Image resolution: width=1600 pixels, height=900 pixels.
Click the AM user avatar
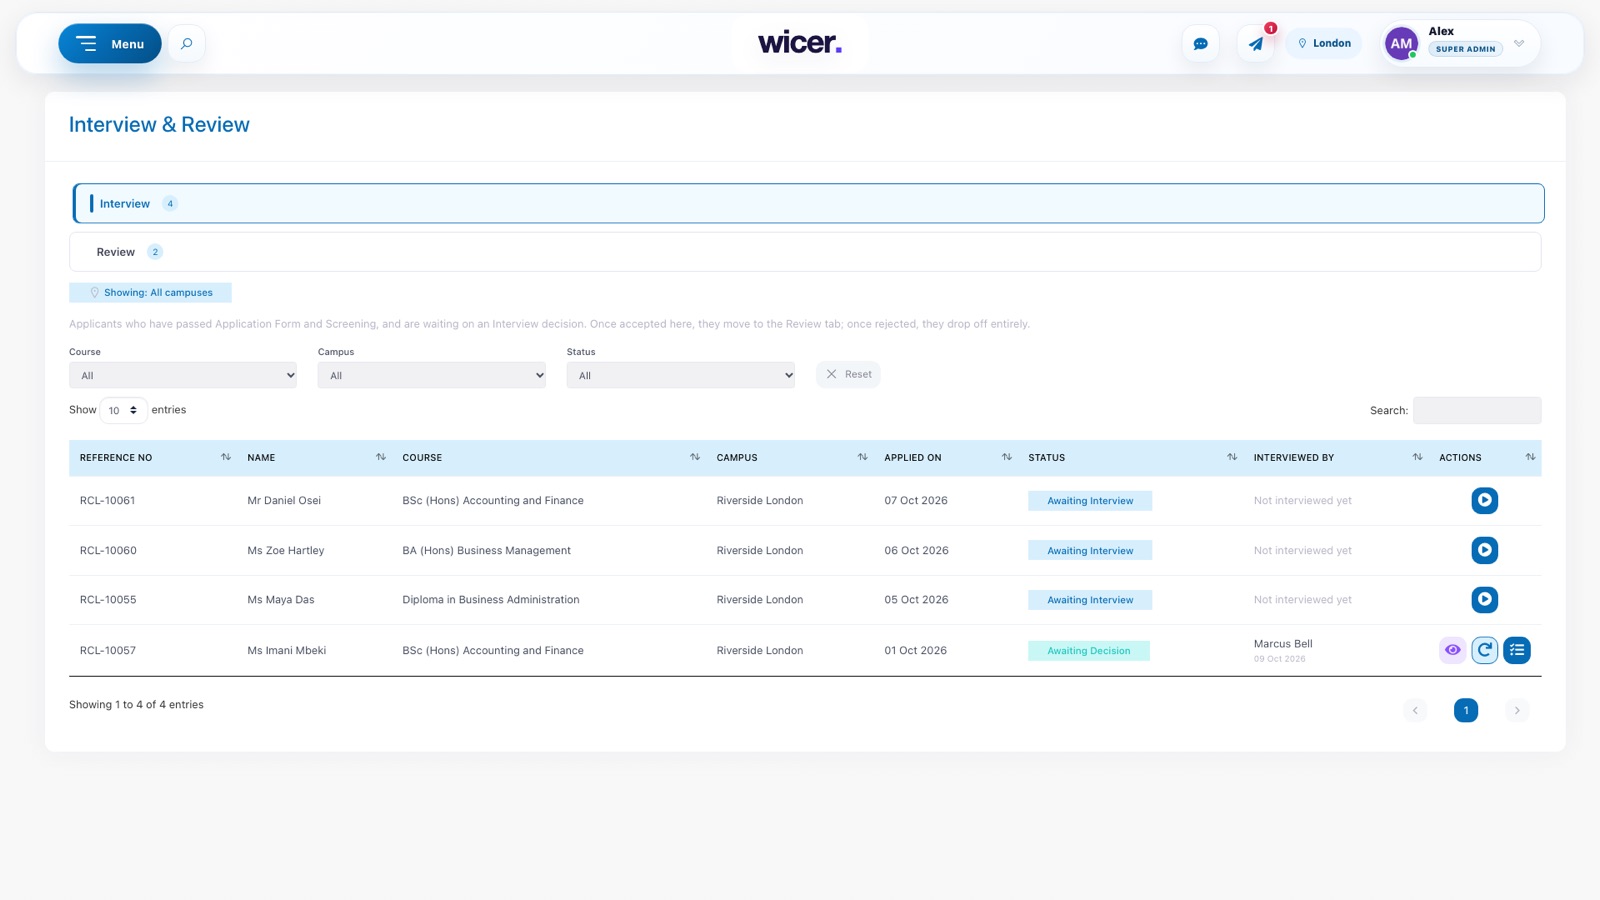tap(1401, 44)
